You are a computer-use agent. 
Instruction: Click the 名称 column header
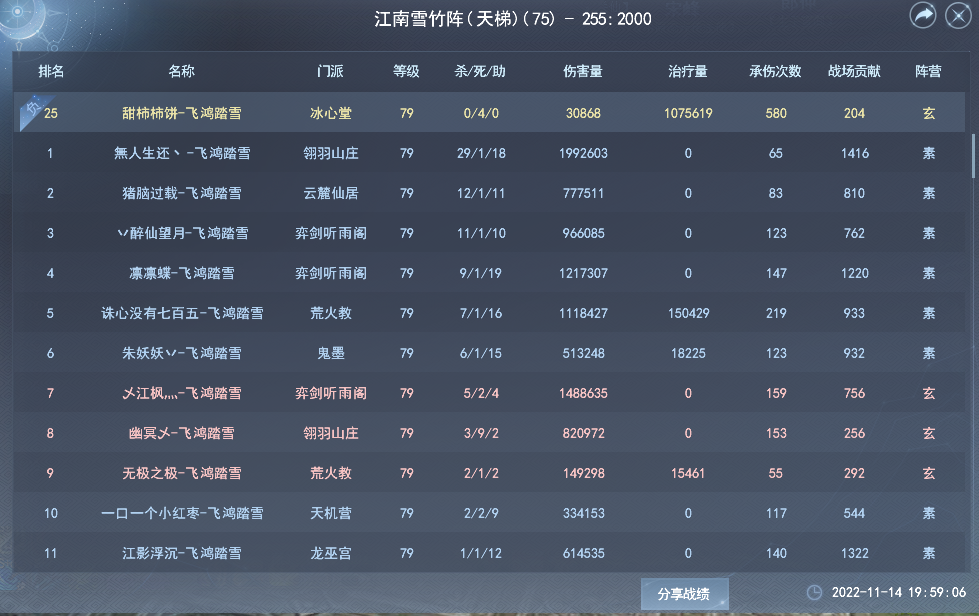point(181,71)
